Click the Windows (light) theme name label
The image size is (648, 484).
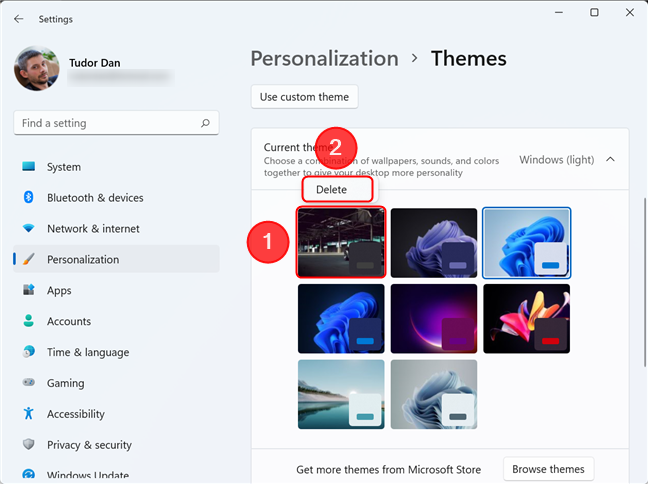[557, 160]
